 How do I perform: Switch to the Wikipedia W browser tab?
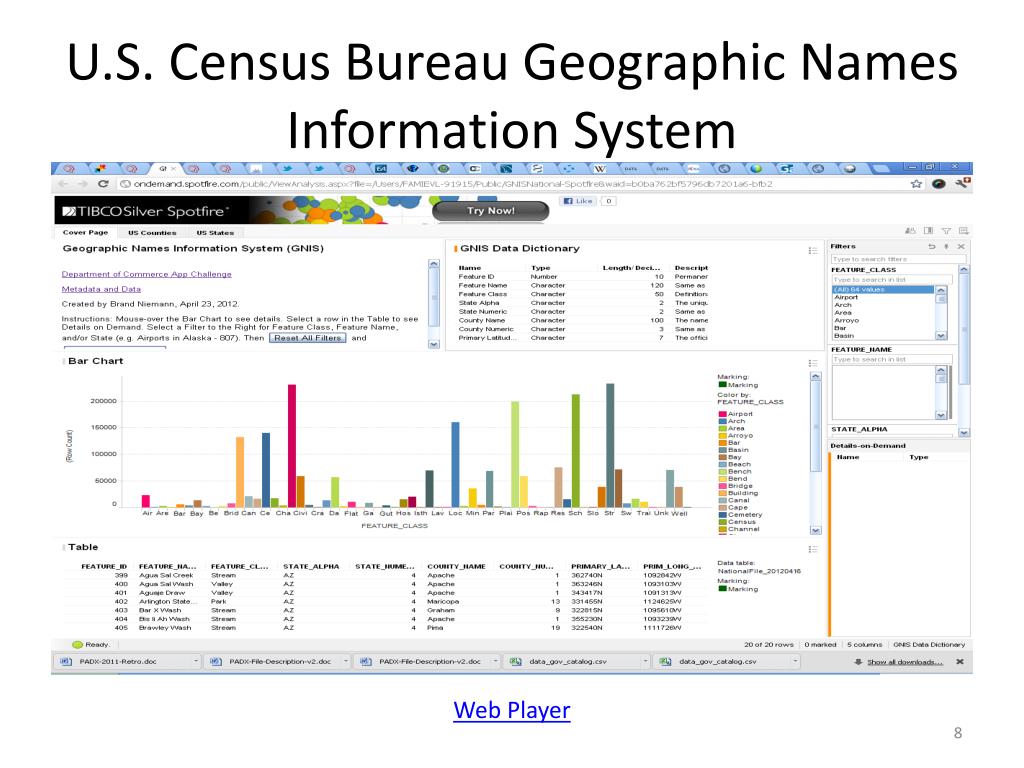(x=599, y=168)
